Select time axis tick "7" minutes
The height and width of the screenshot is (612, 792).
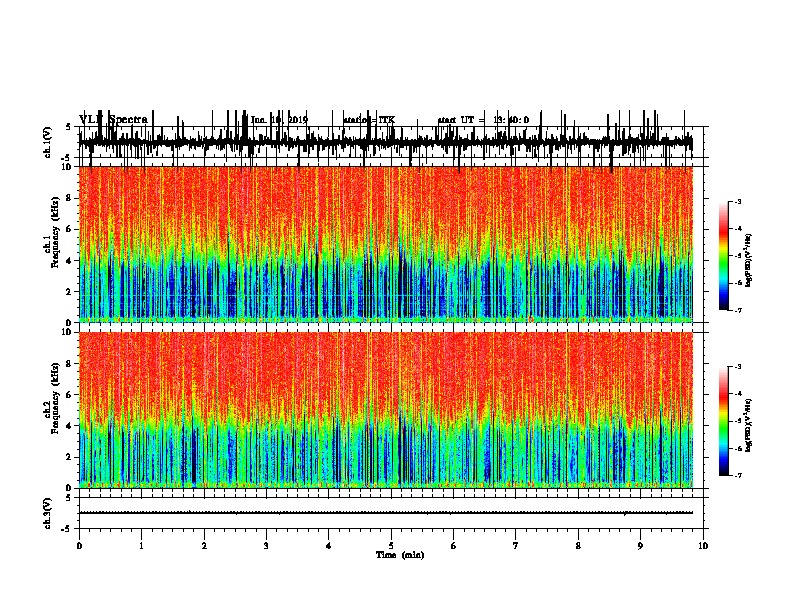[516, 546]
